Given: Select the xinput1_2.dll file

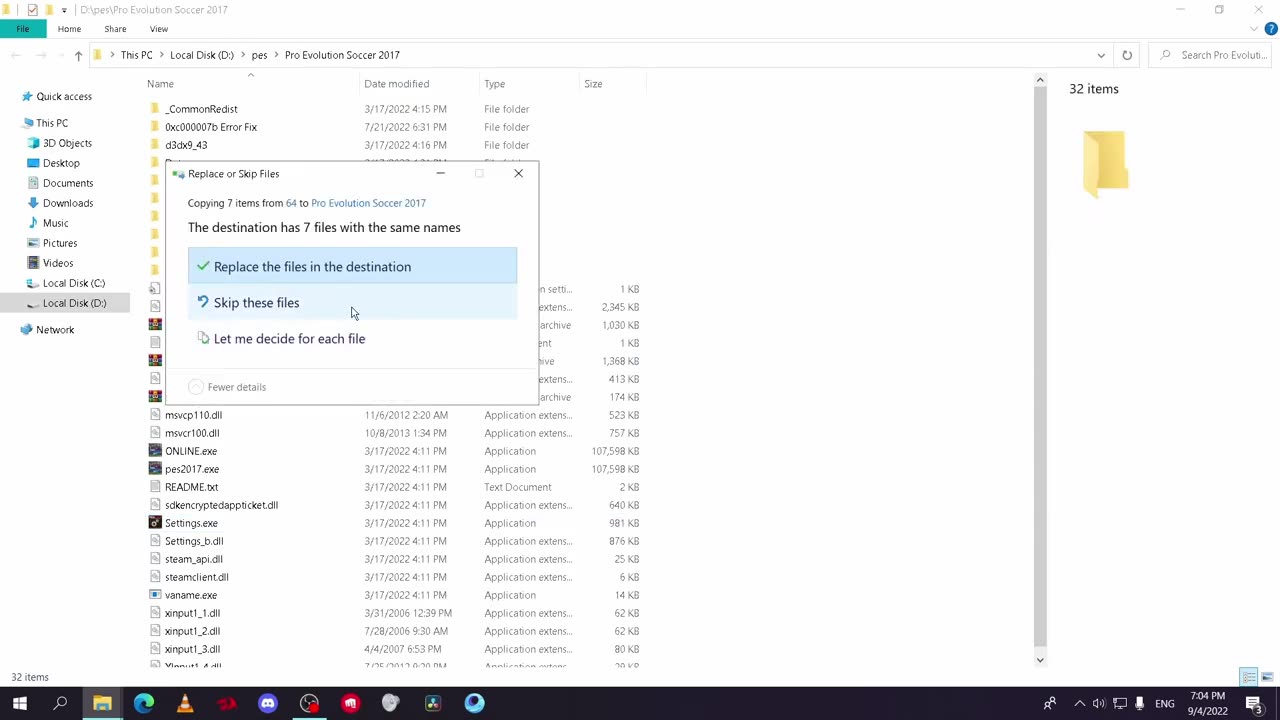Looking at the screenshot, I should tap(192, 631).
